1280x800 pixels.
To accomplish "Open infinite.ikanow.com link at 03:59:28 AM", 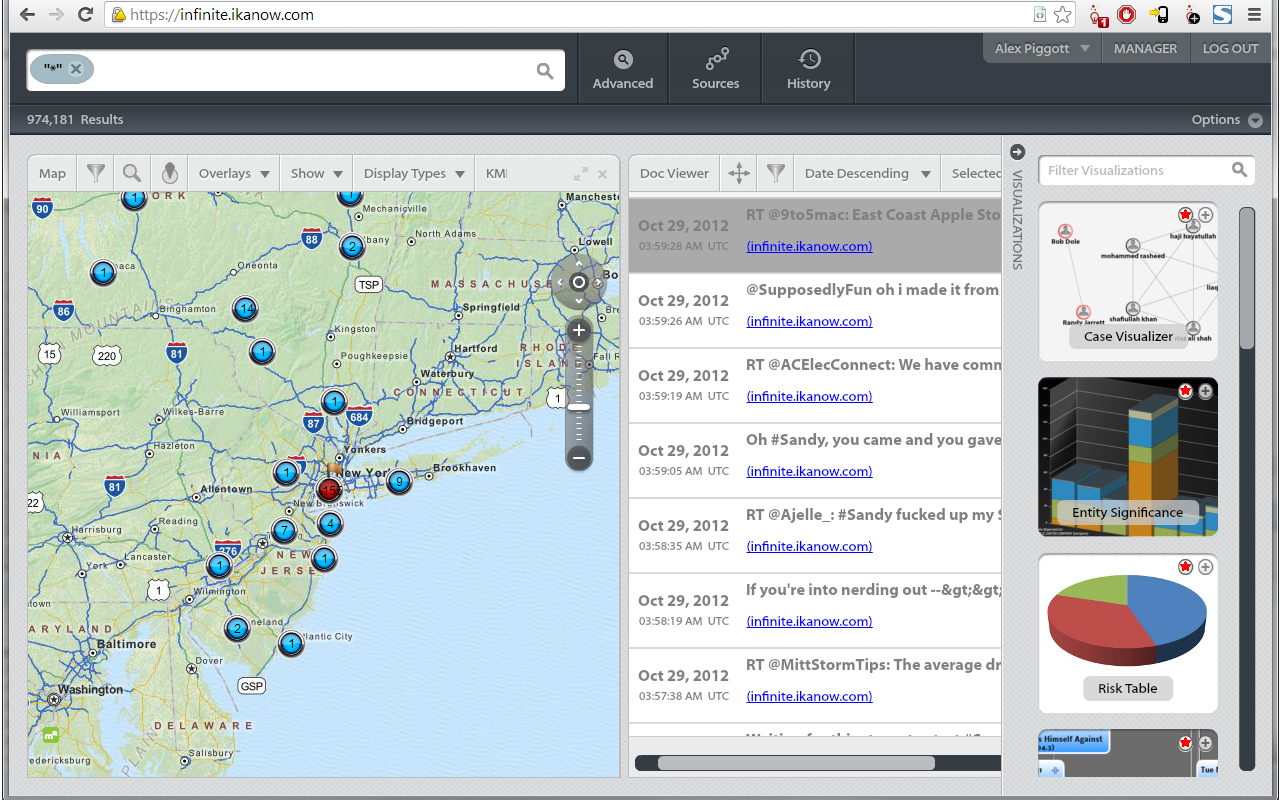I will click(809, 246).
